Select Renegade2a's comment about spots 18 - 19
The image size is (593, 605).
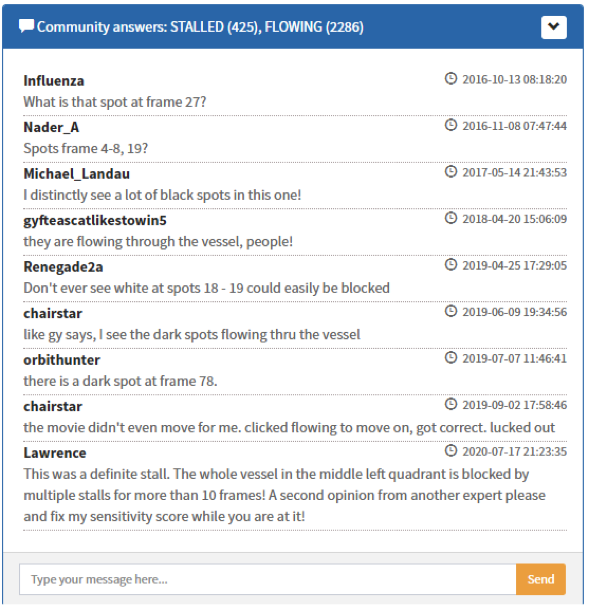click(206, 288)
